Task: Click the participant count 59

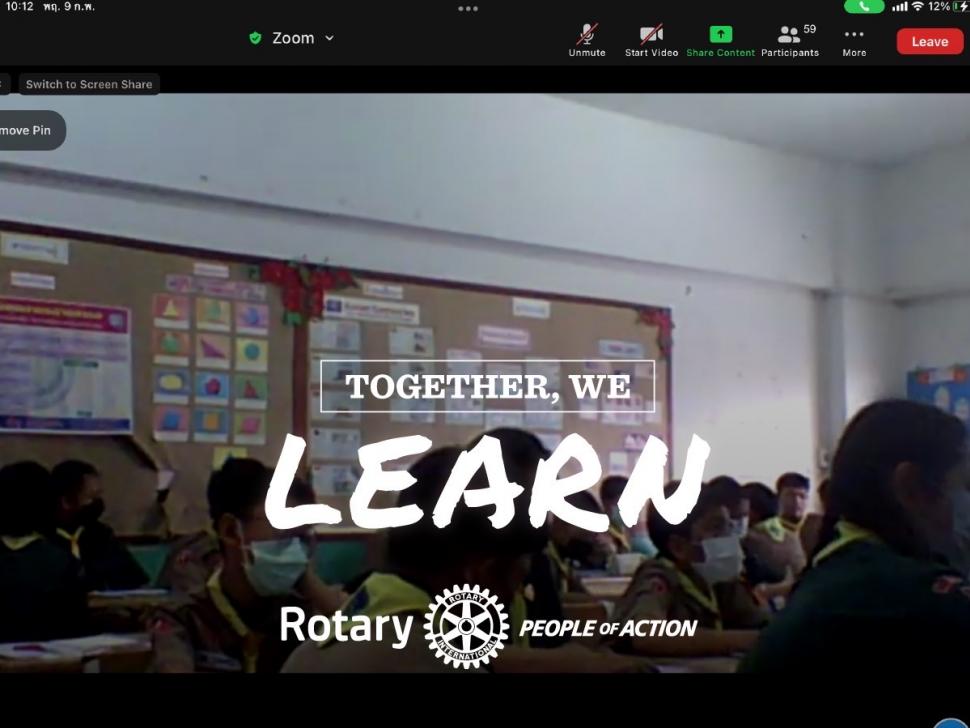Action: 809,29
